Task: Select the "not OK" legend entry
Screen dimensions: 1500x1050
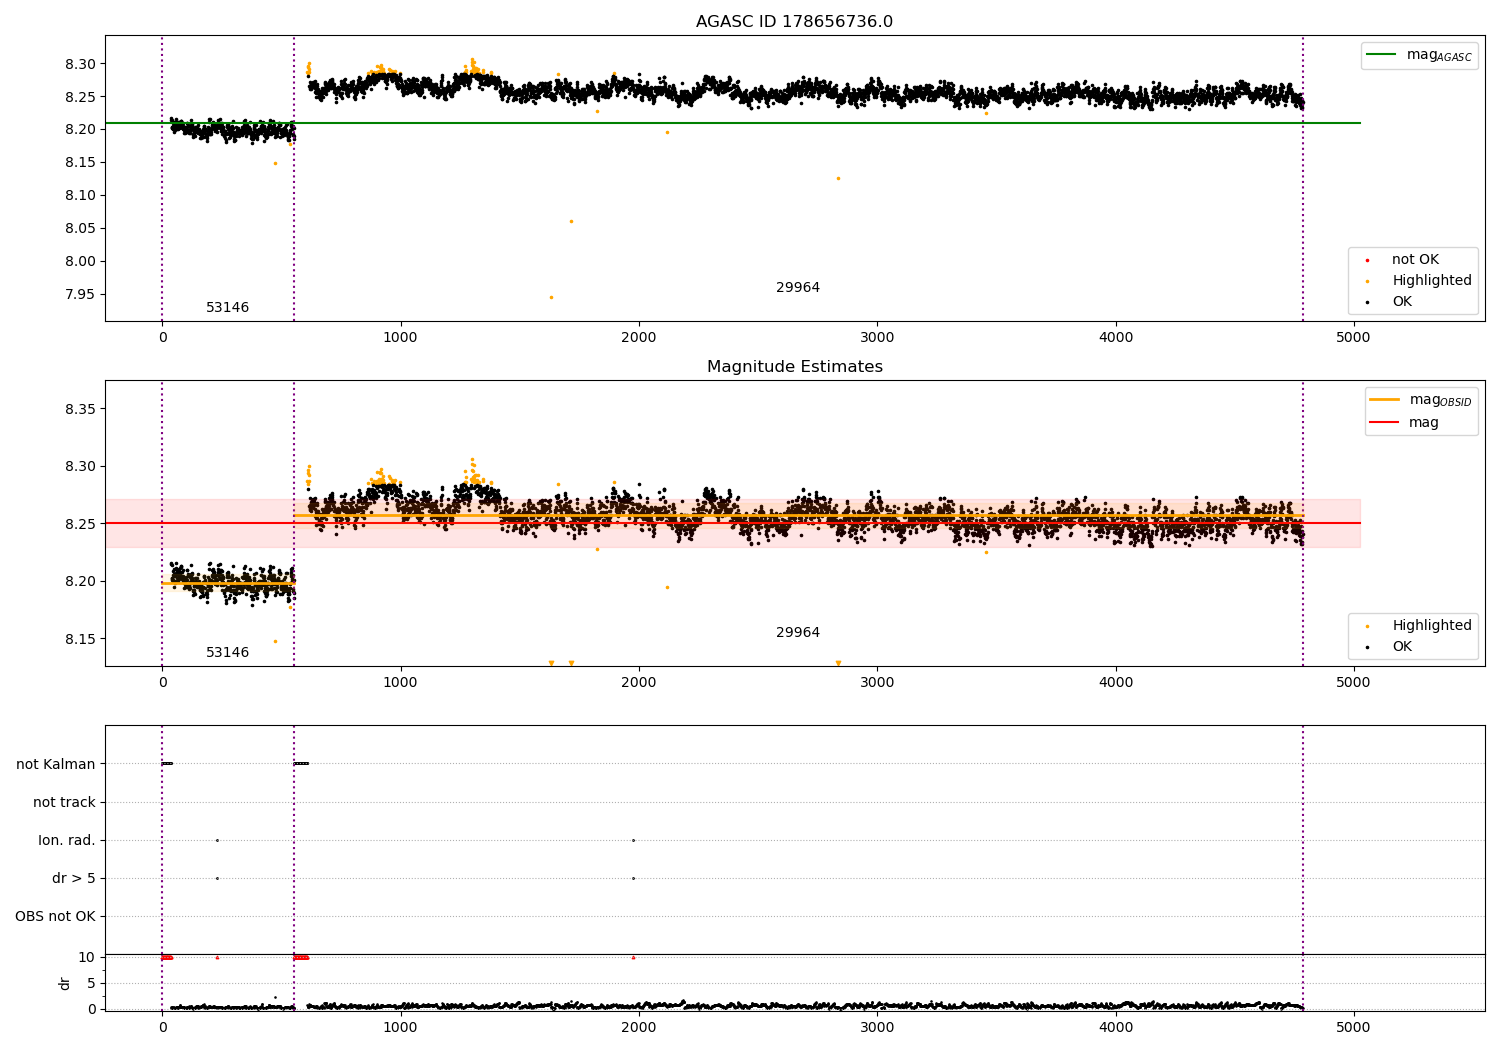Action: coord(1413,260)
